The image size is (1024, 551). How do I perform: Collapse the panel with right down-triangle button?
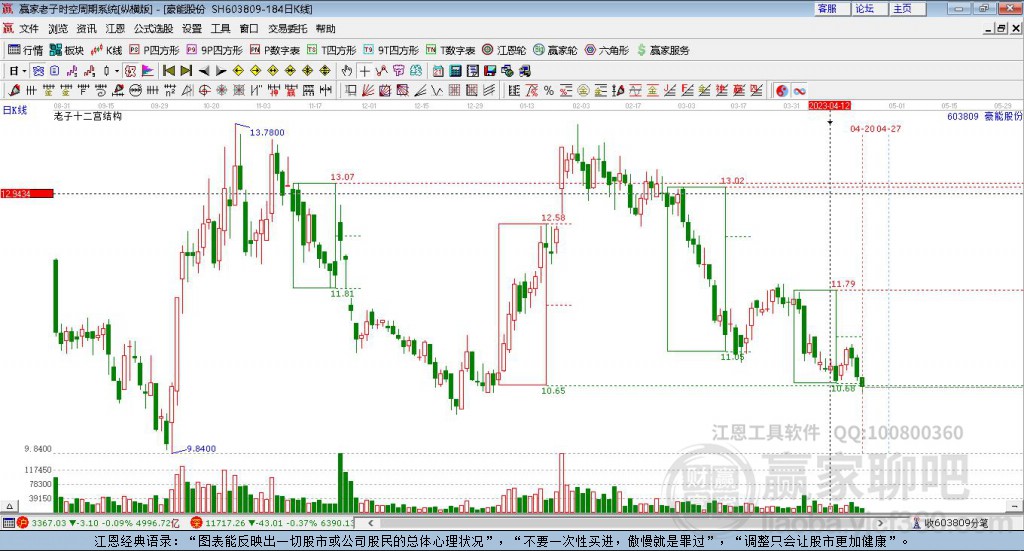[x=1014, y=506]
